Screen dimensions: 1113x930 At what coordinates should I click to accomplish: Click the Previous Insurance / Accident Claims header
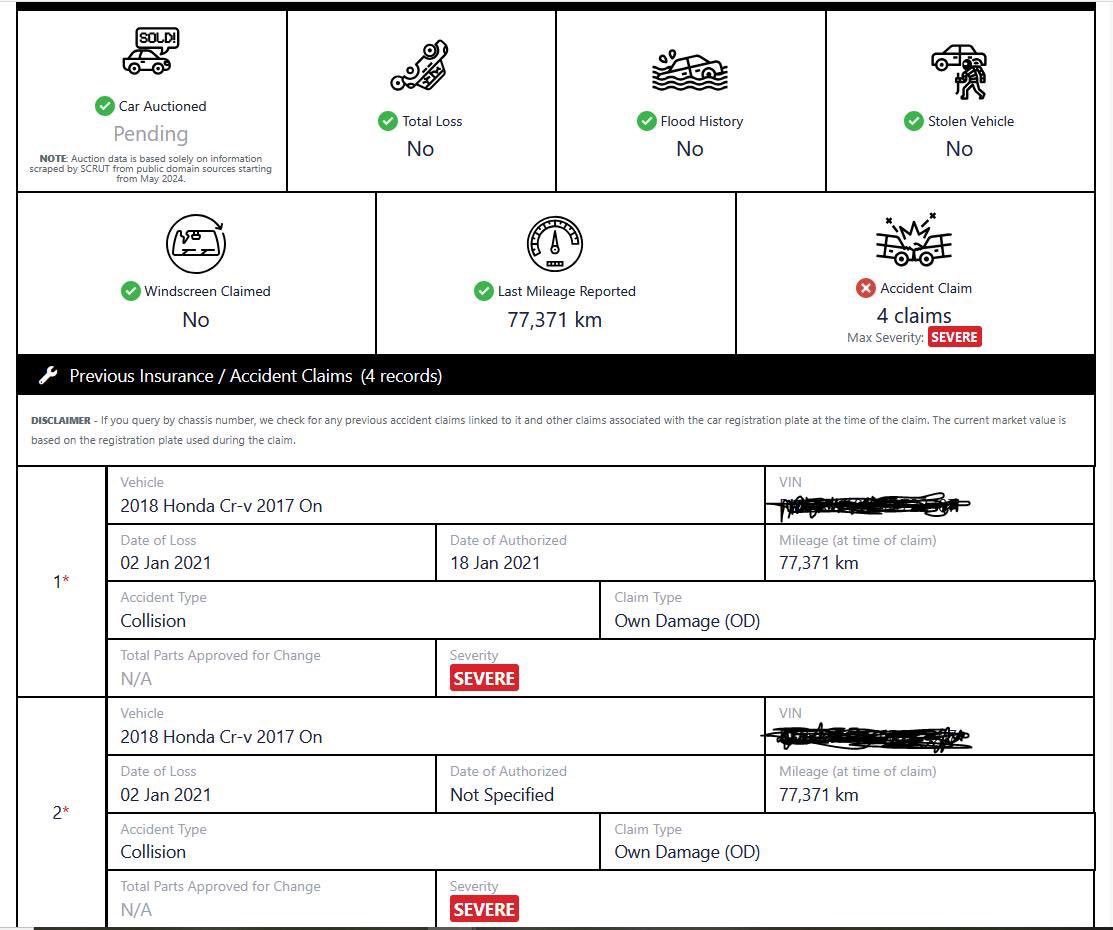coord(255,376)
